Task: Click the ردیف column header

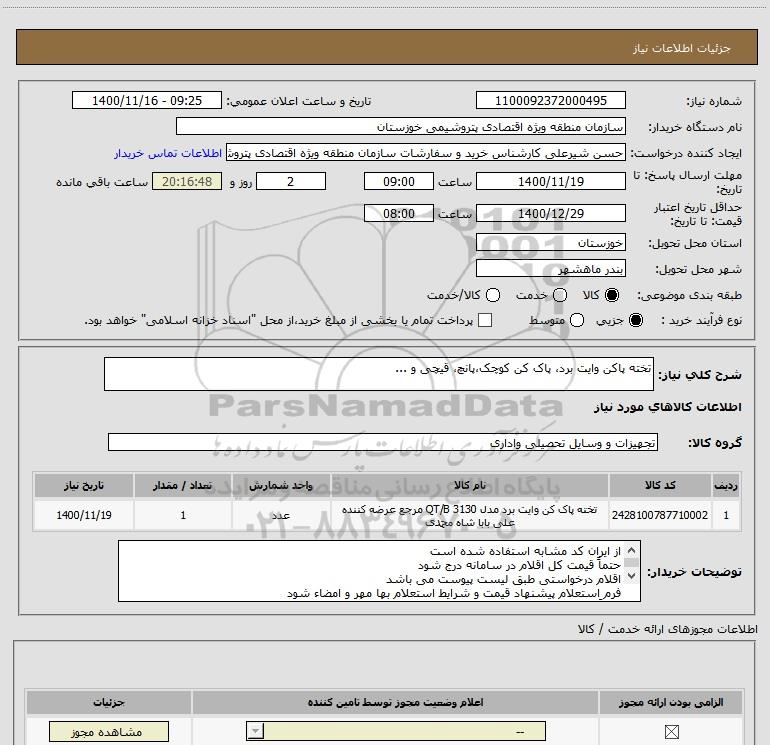Action: click(726, 485)
